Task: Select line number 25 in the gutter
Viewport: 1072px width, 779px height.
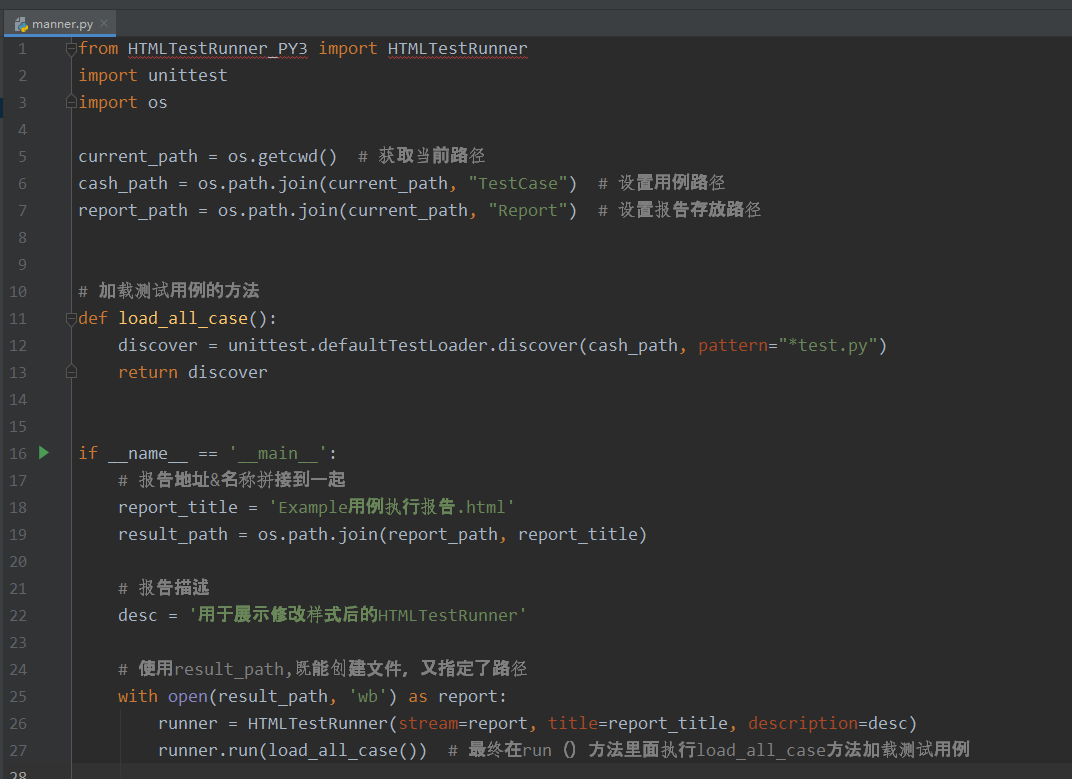Action: pos(18,696)
